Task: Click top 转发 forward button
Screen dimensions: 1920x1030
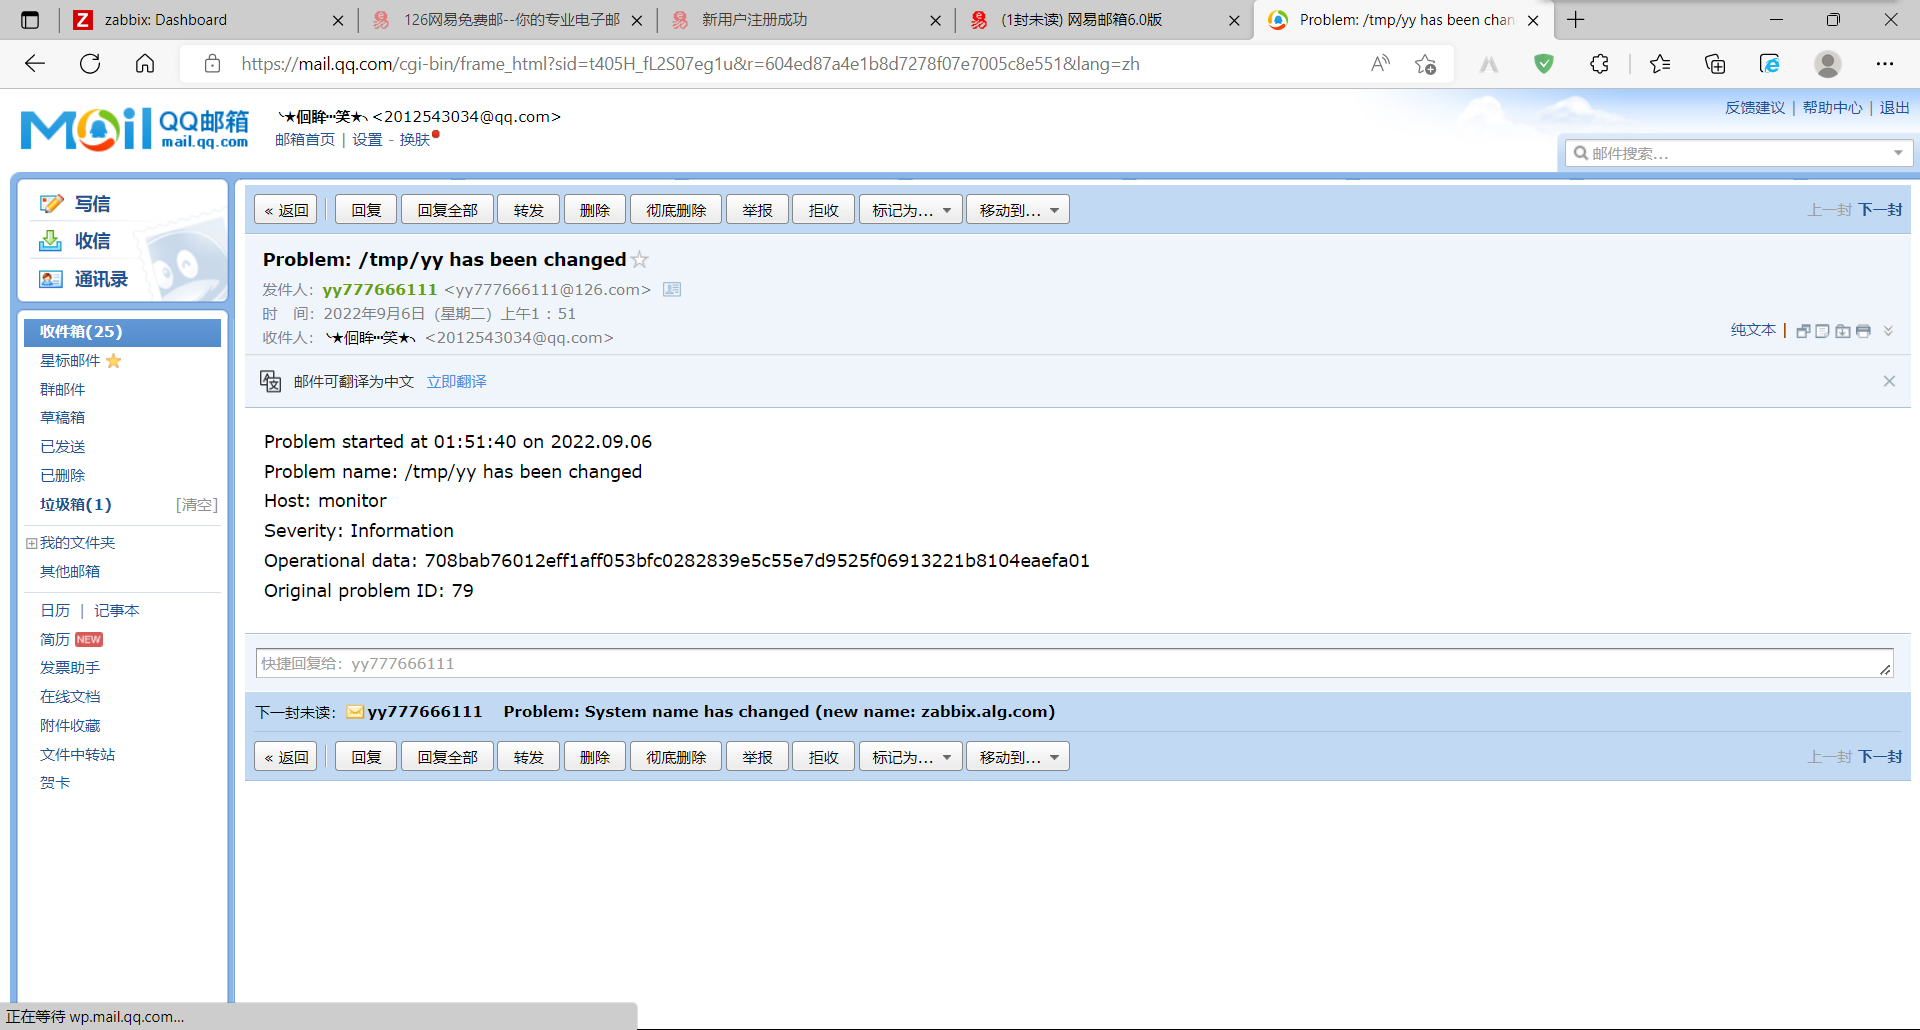Action: click(x=528, y=210)
